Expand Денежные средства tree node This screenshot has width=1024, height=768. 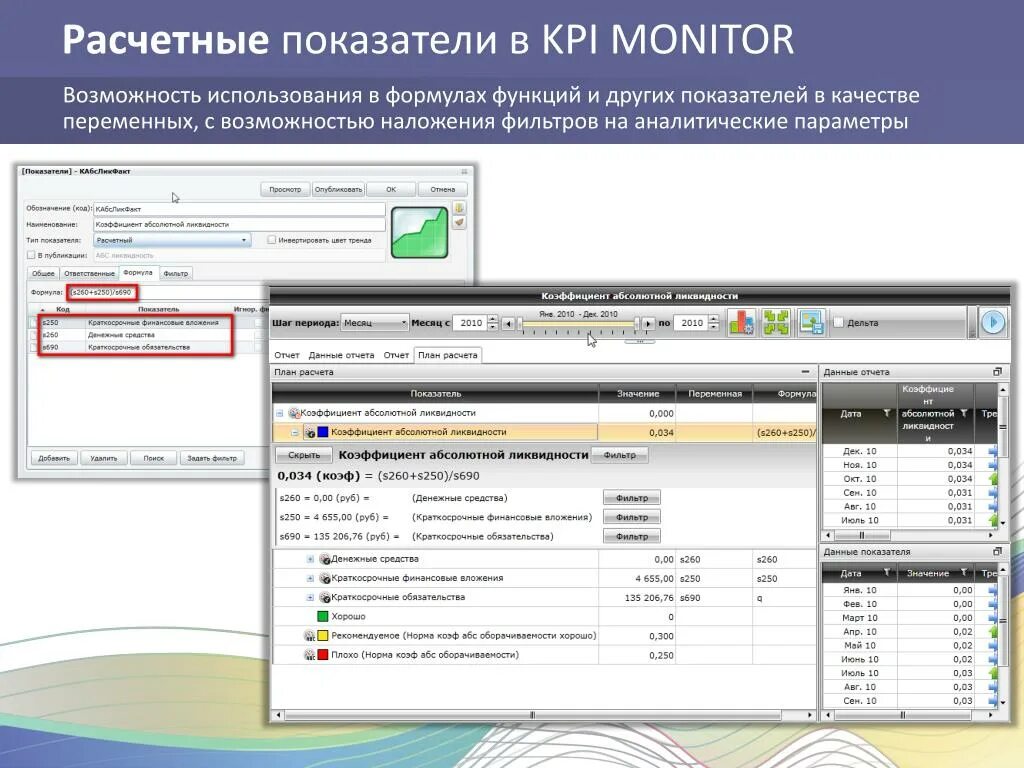(310, 560)
